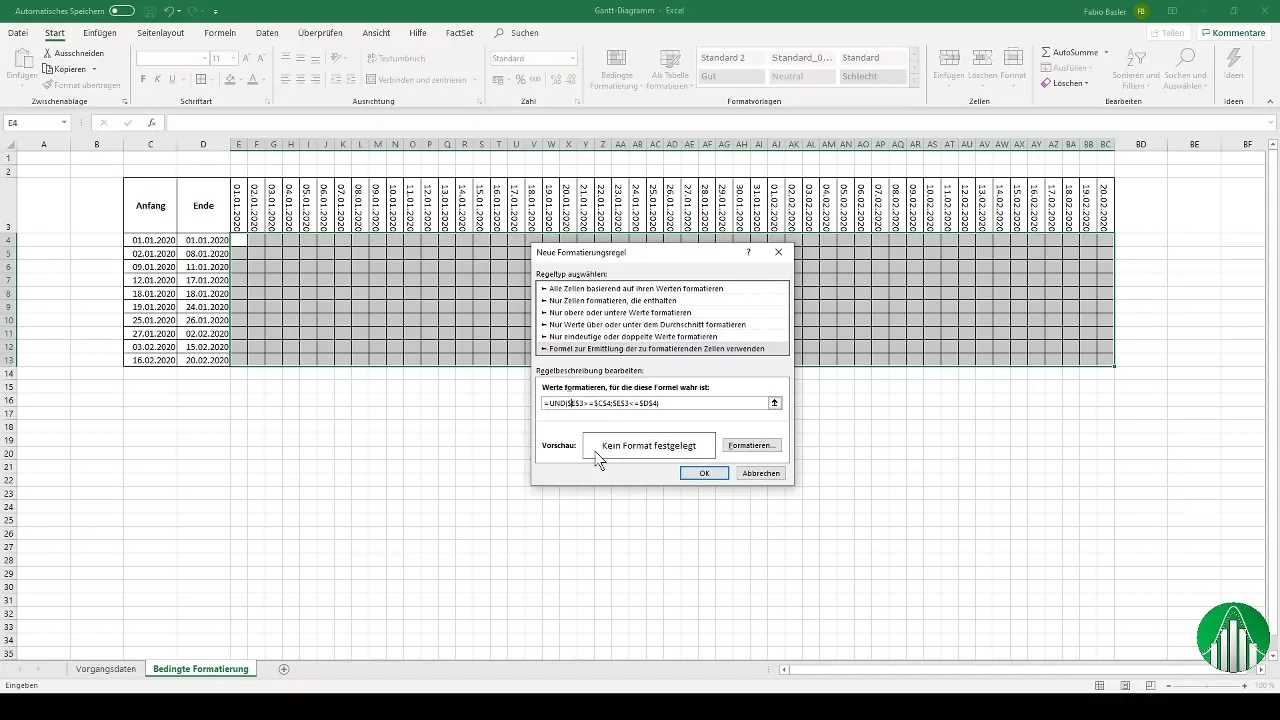Screen dimensions: 1280x720
Task: Click the undo arrow in title bar
Action: [x=170, y=11]
